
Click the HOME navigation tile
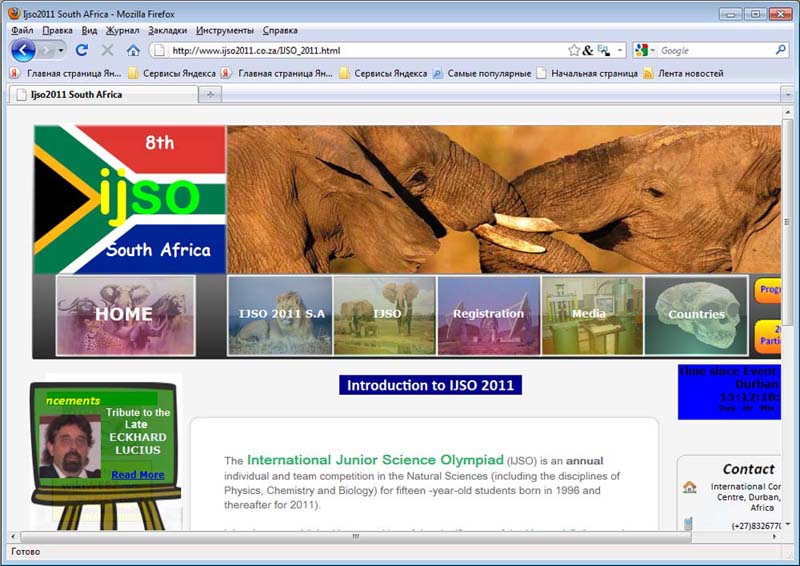pos(126,315)
